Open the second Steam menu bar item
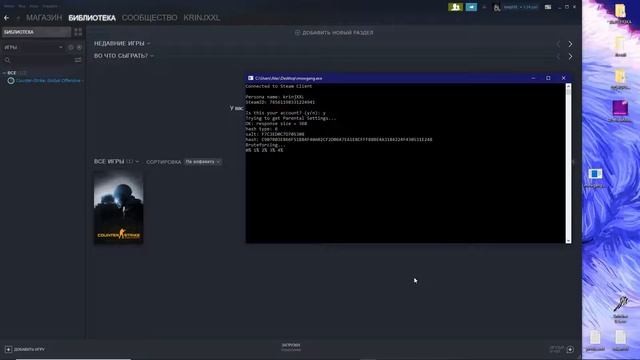 click(22, 7)
